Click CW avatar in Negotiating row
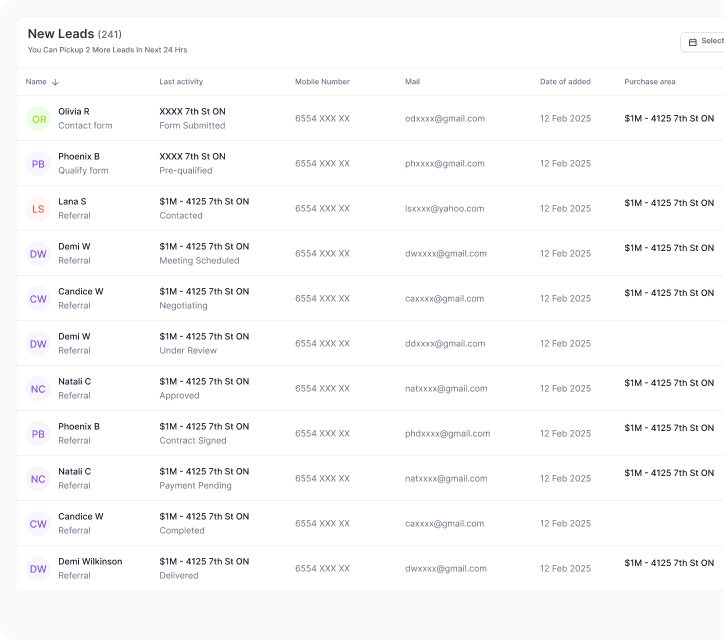 pos(38,299)
